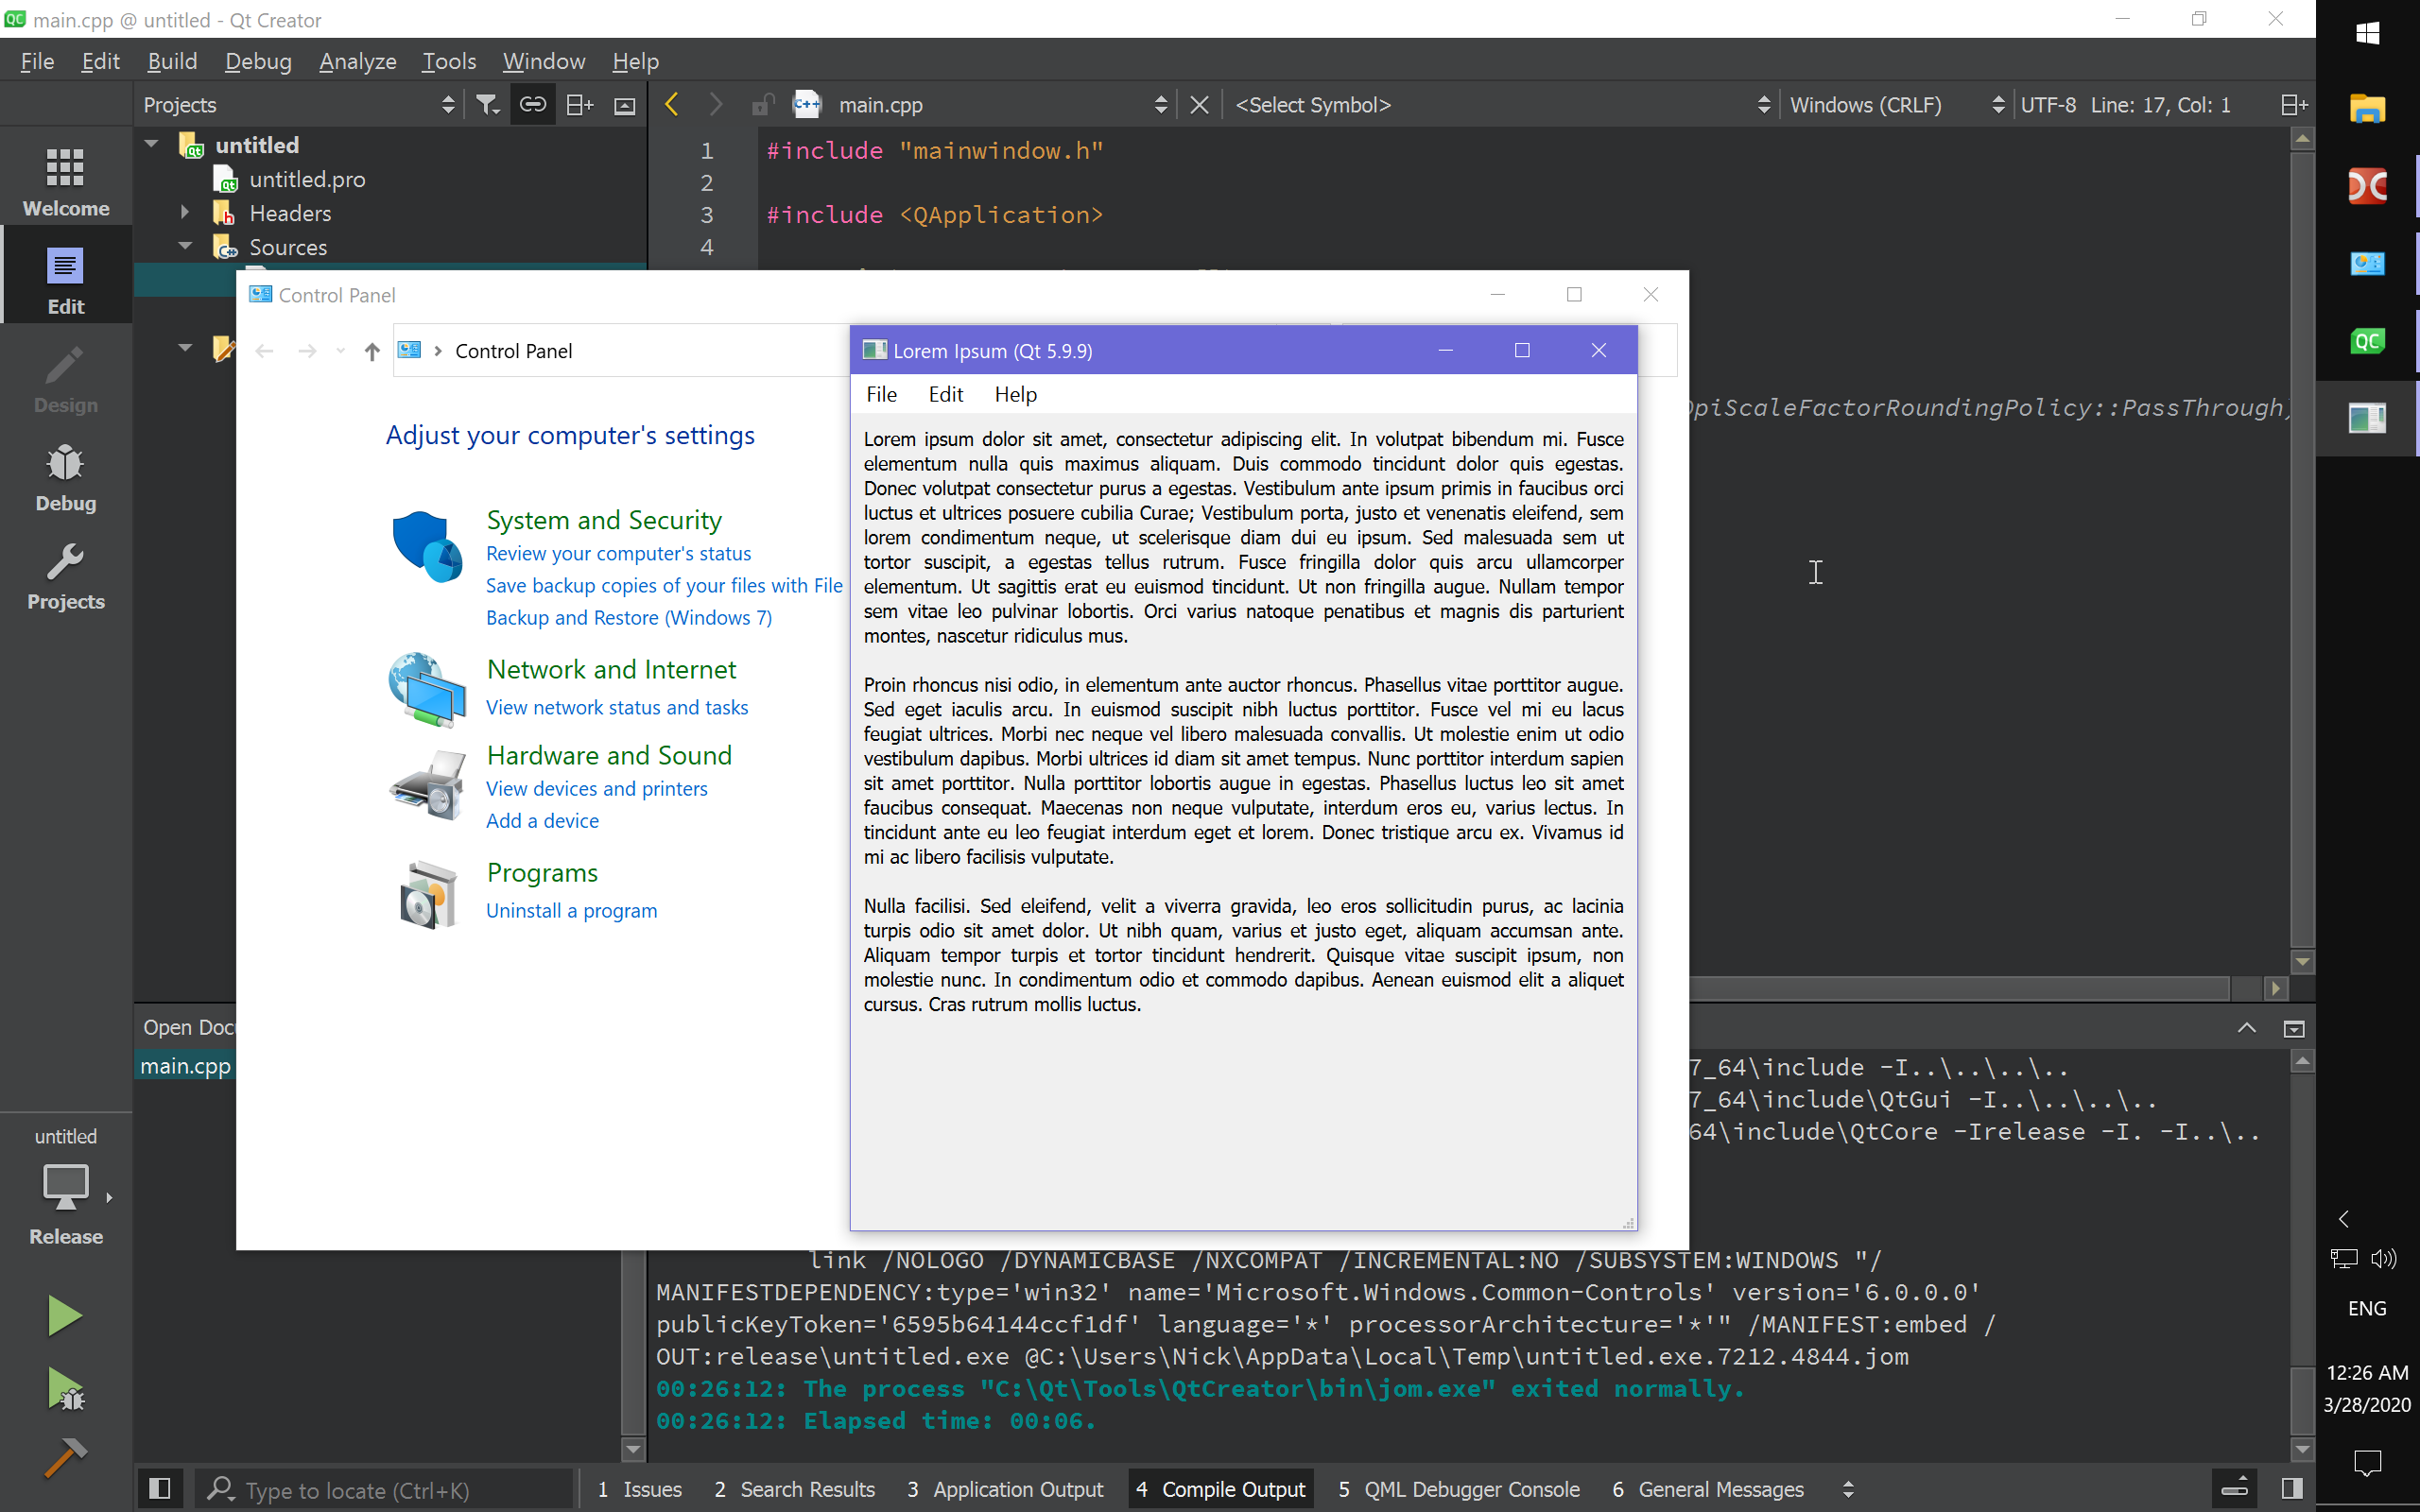
Task: Collapse the Sources folder
Action: (x=184, y=246)
